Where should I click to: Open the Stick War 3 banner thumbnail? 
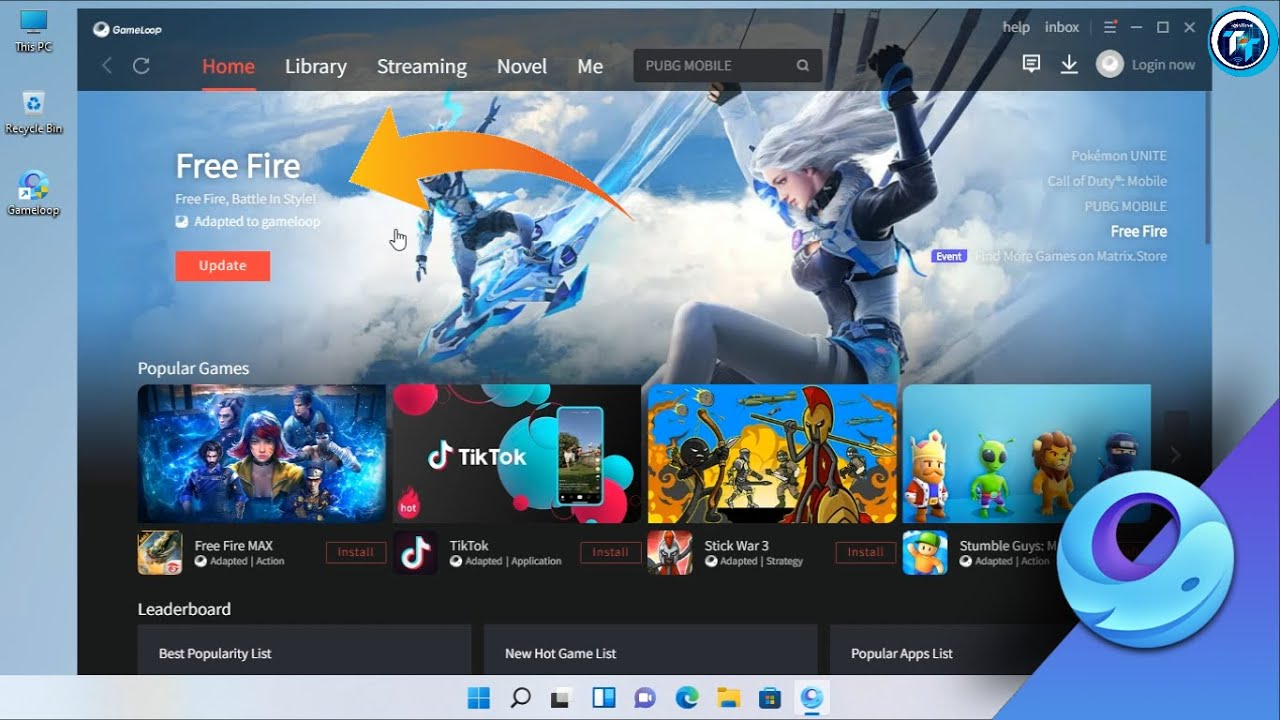point(772,454)
